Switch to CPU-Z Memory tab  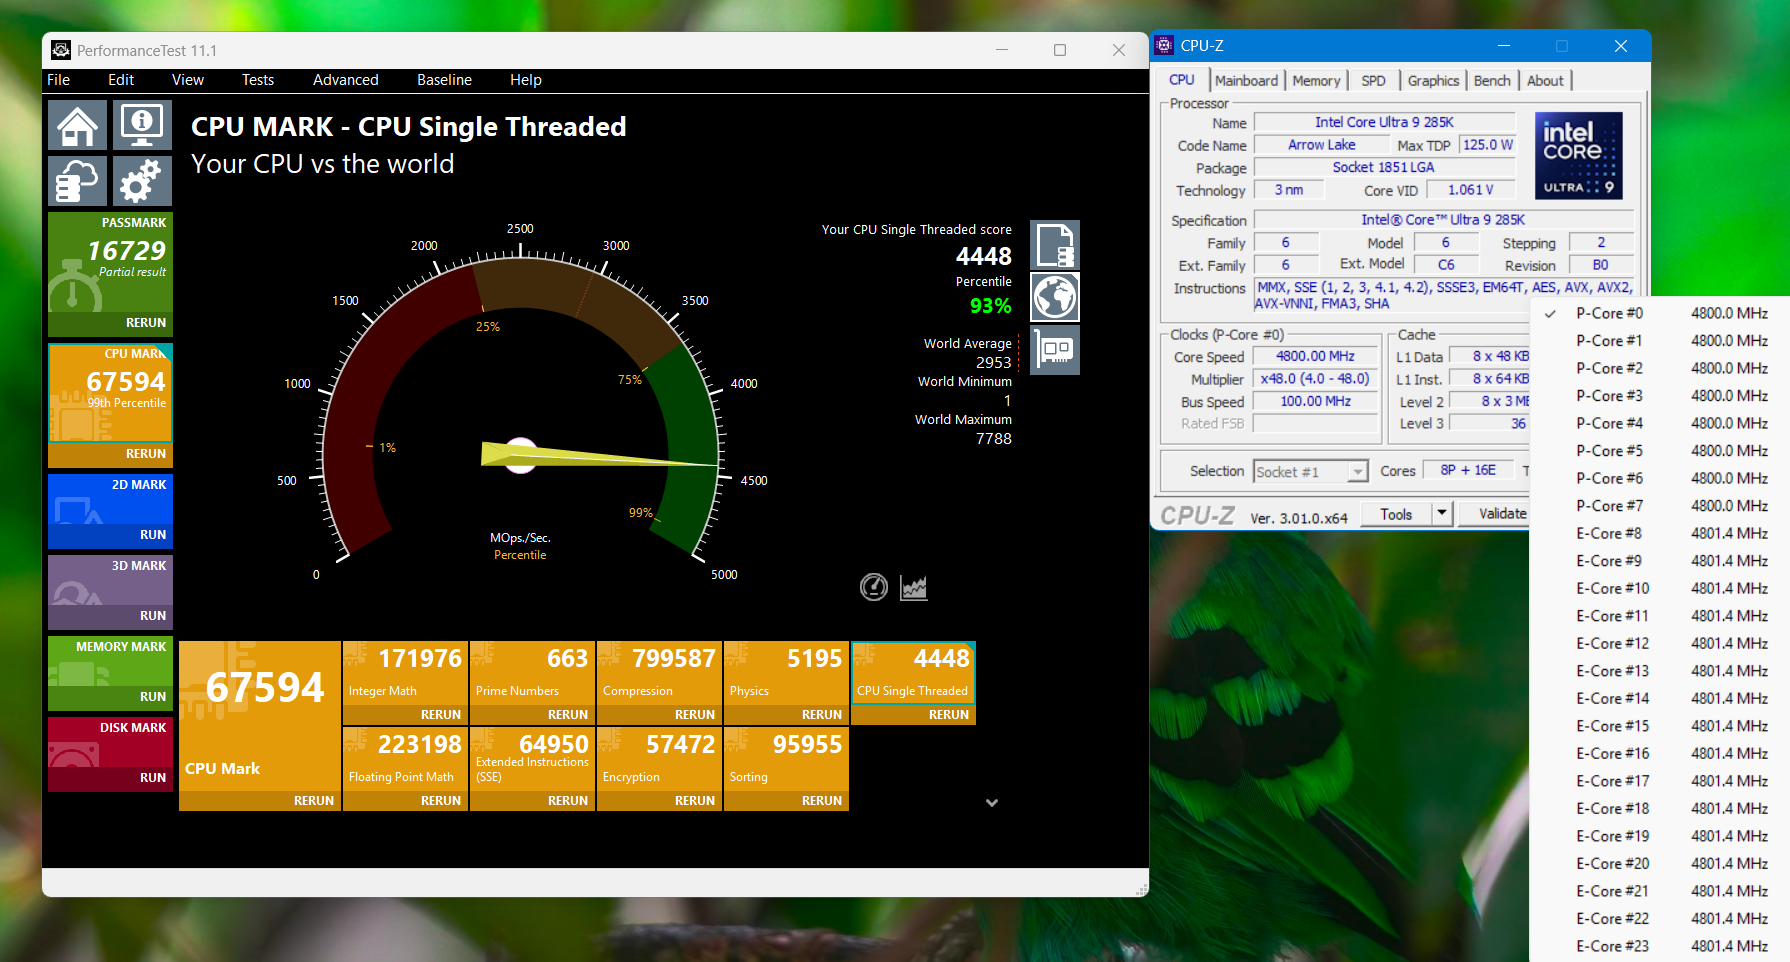pos(1316,81)
